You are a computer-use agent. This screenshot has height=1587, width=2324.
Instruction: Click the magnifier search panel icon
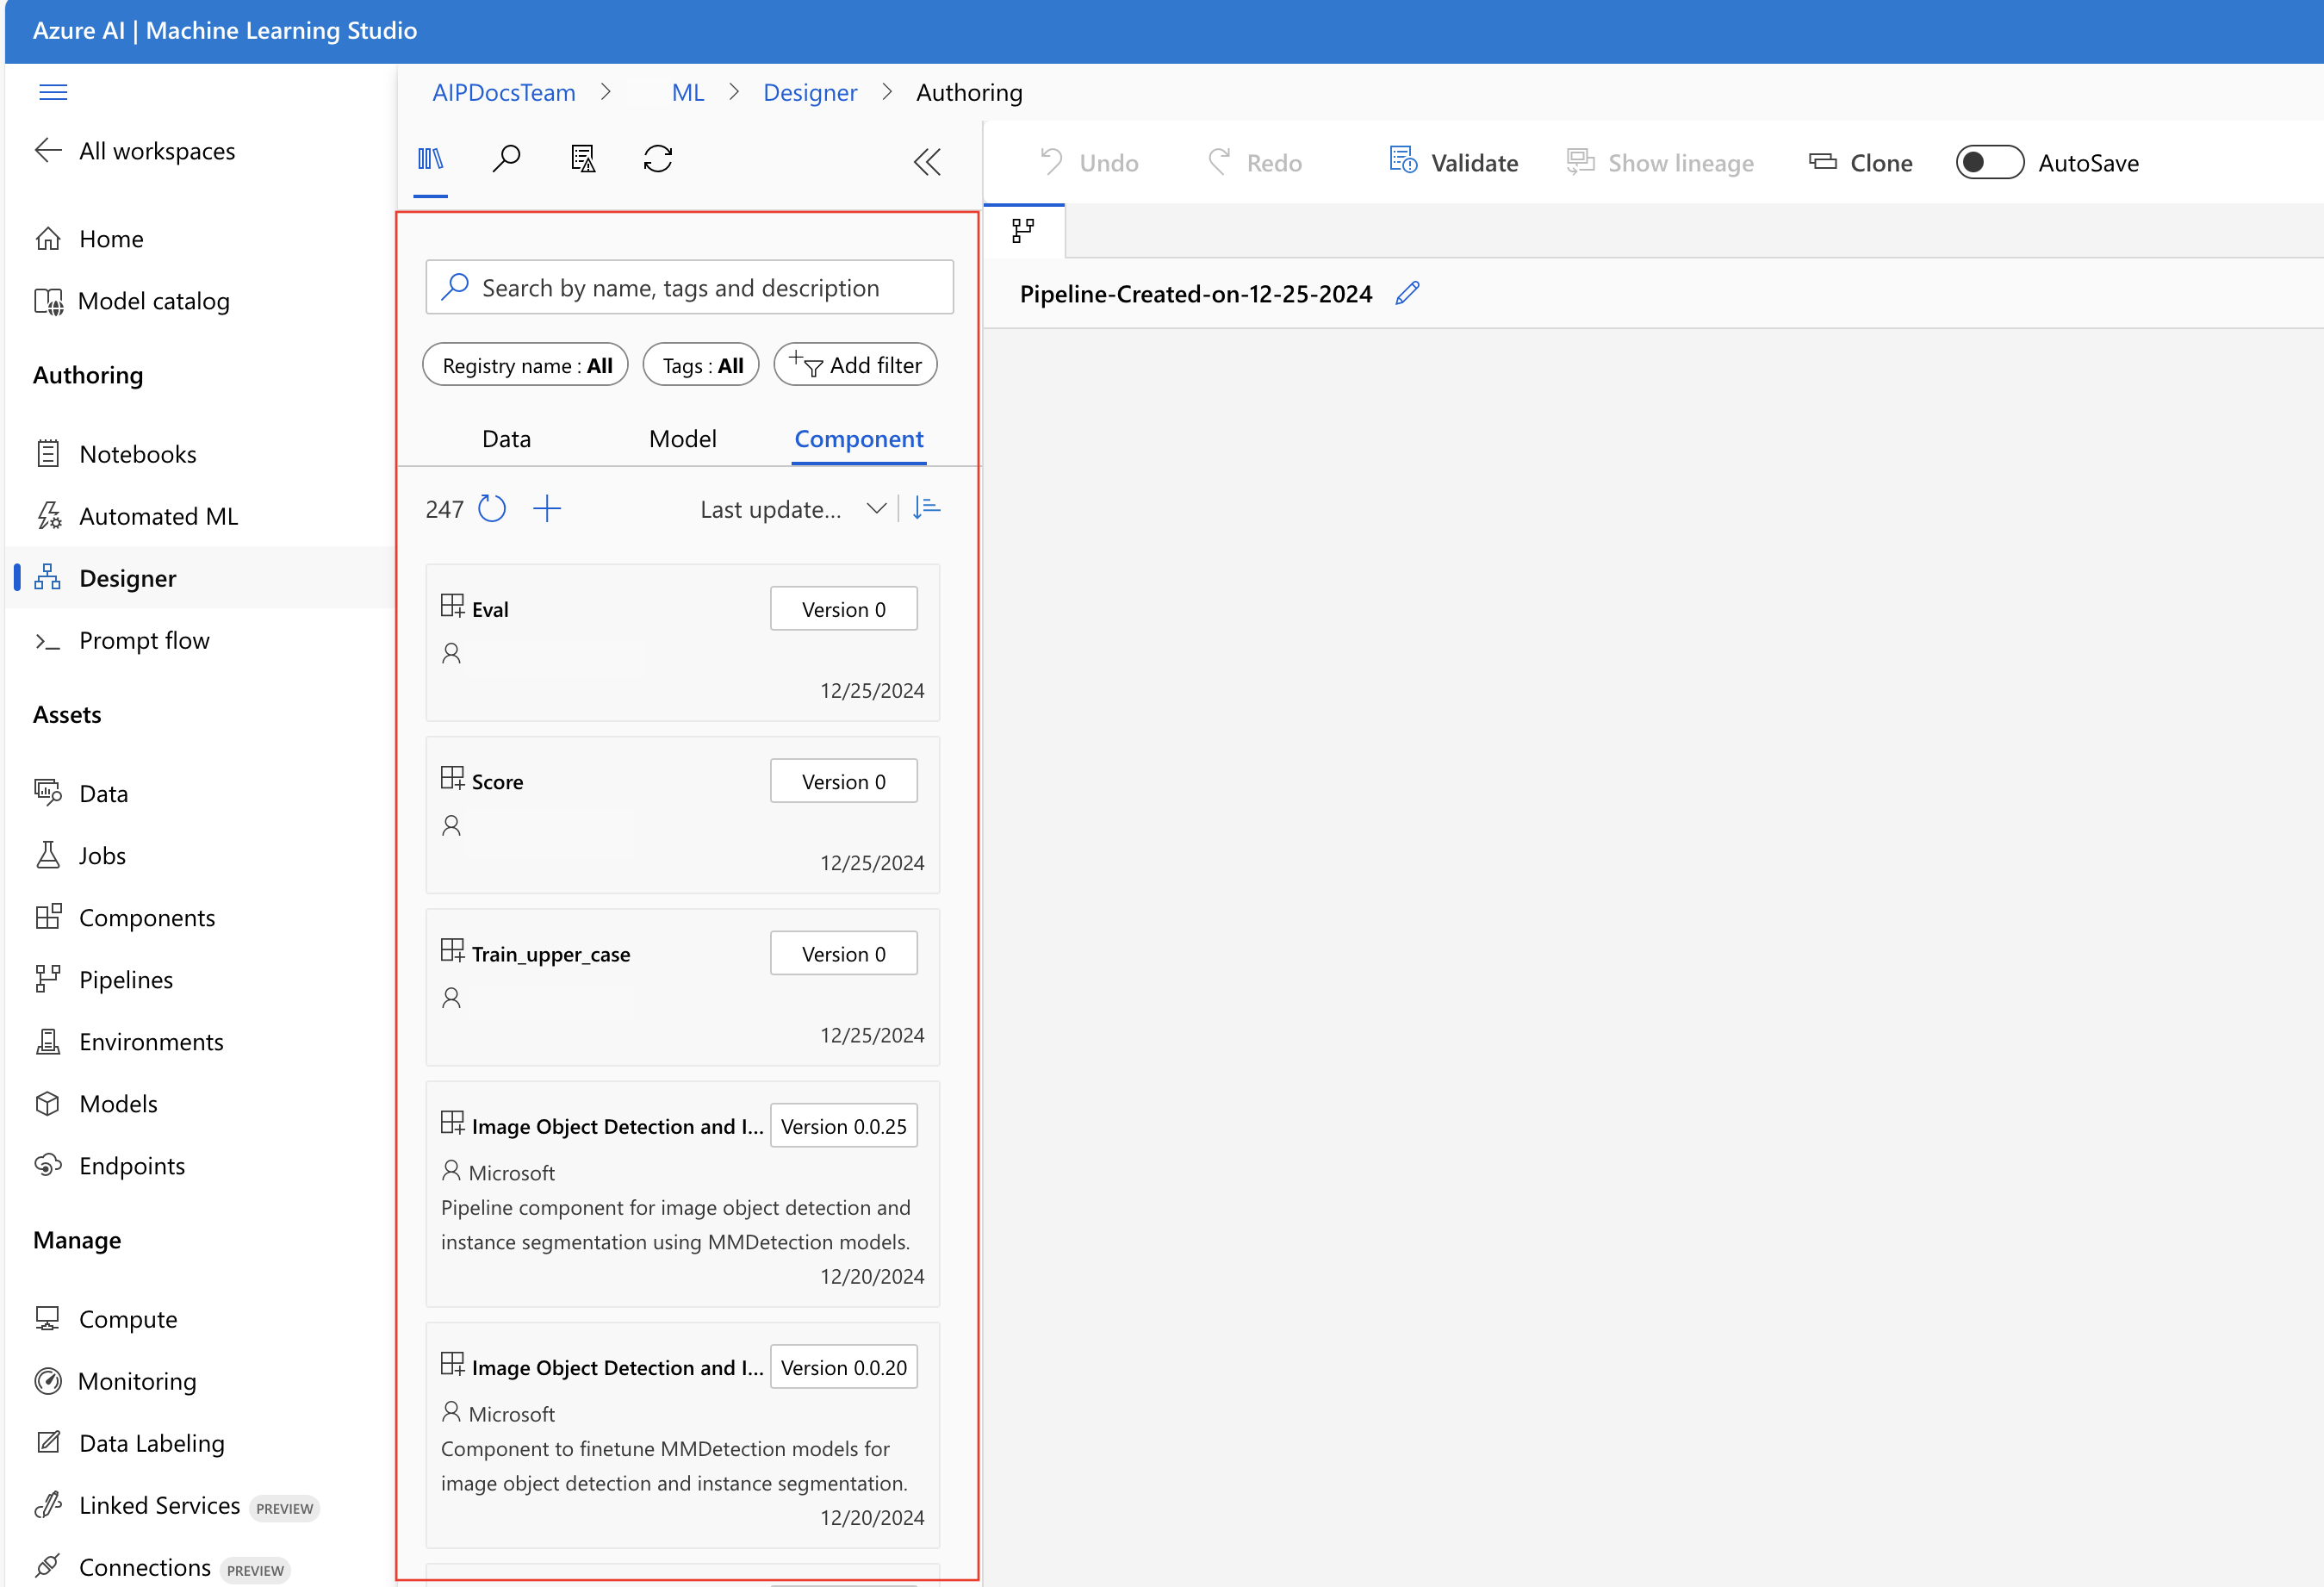pyautogui.click(x=506, y=159)
